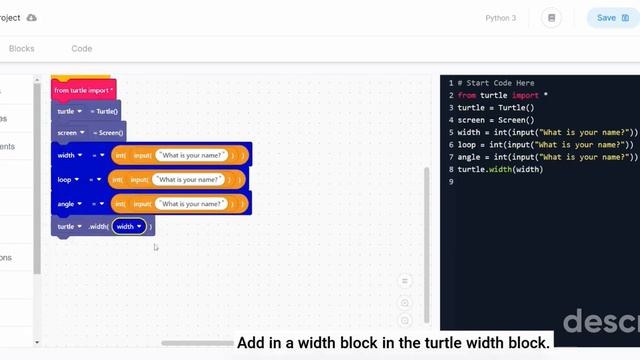Image resolution: width=640 pixels, height=360 pixels.
Task: Click the int( block in the width row
Action: point(120,156)
